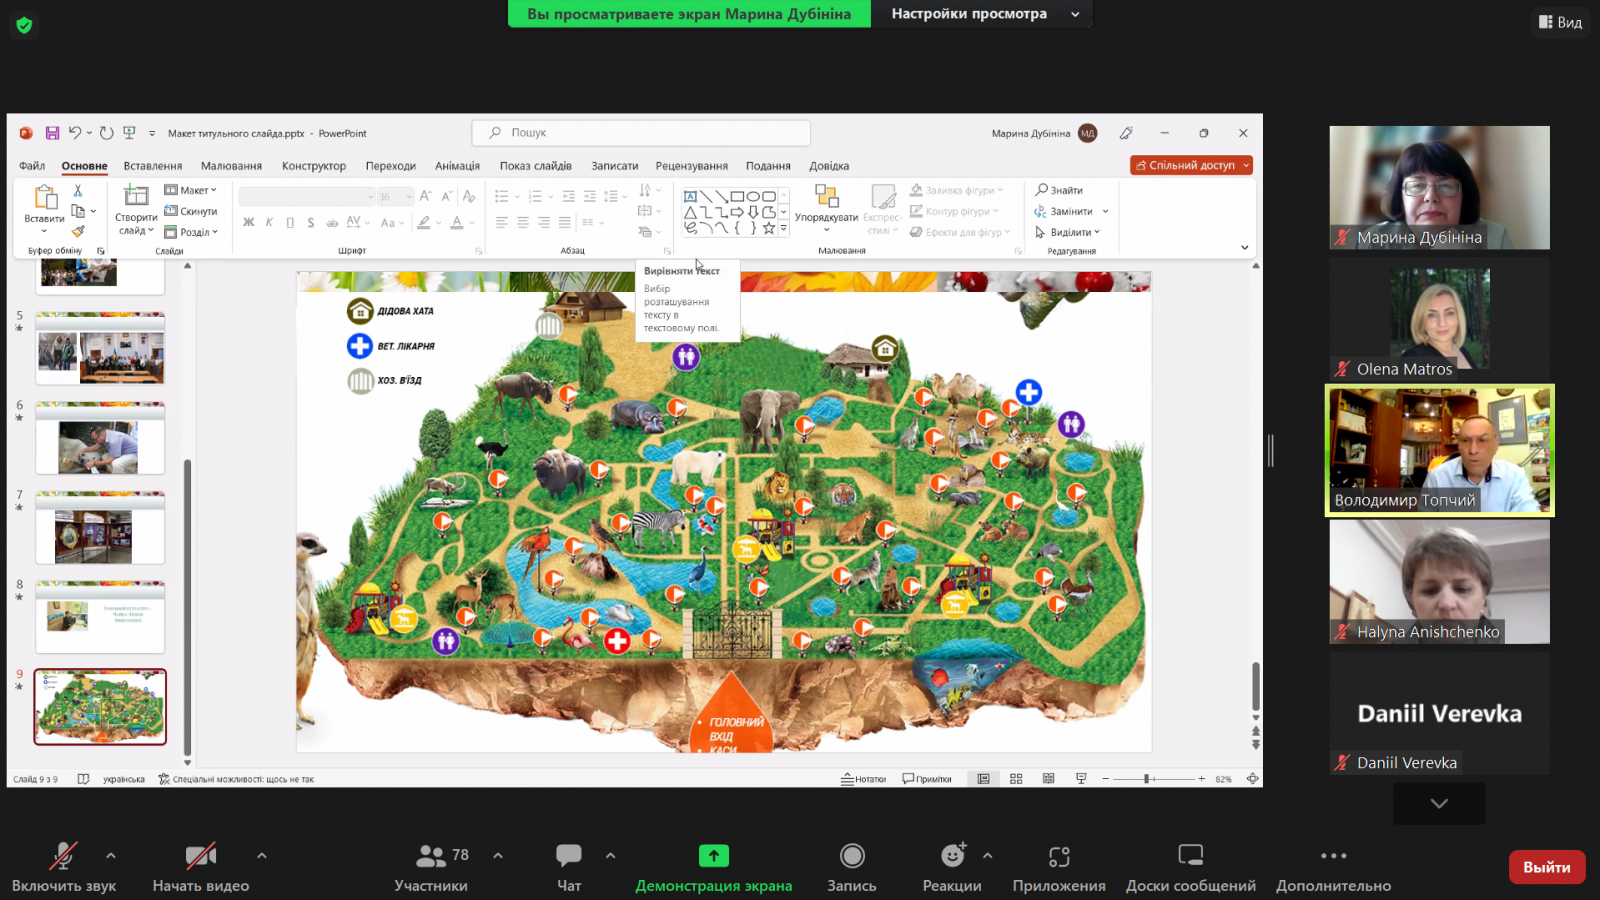Switch to the Animations (Анімація) tab
Screen dimensions: 1600x900
tap(458, 166)
